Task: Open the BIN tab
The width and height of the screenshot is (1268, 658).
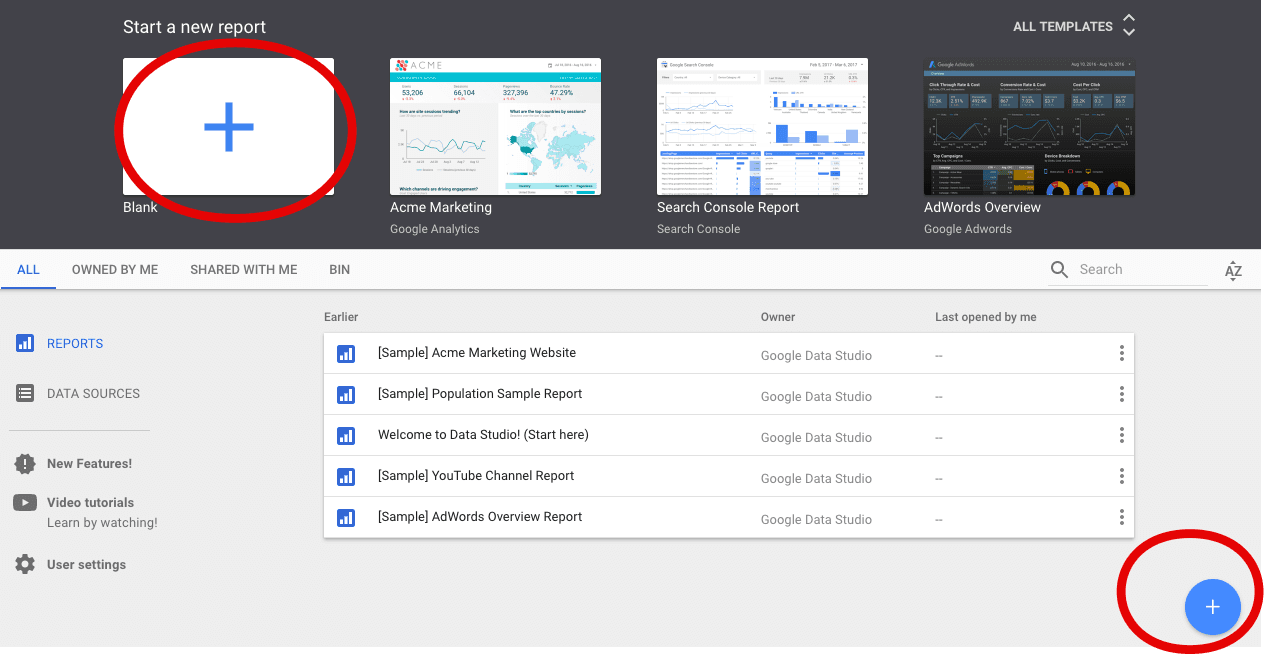Action: 339,269
